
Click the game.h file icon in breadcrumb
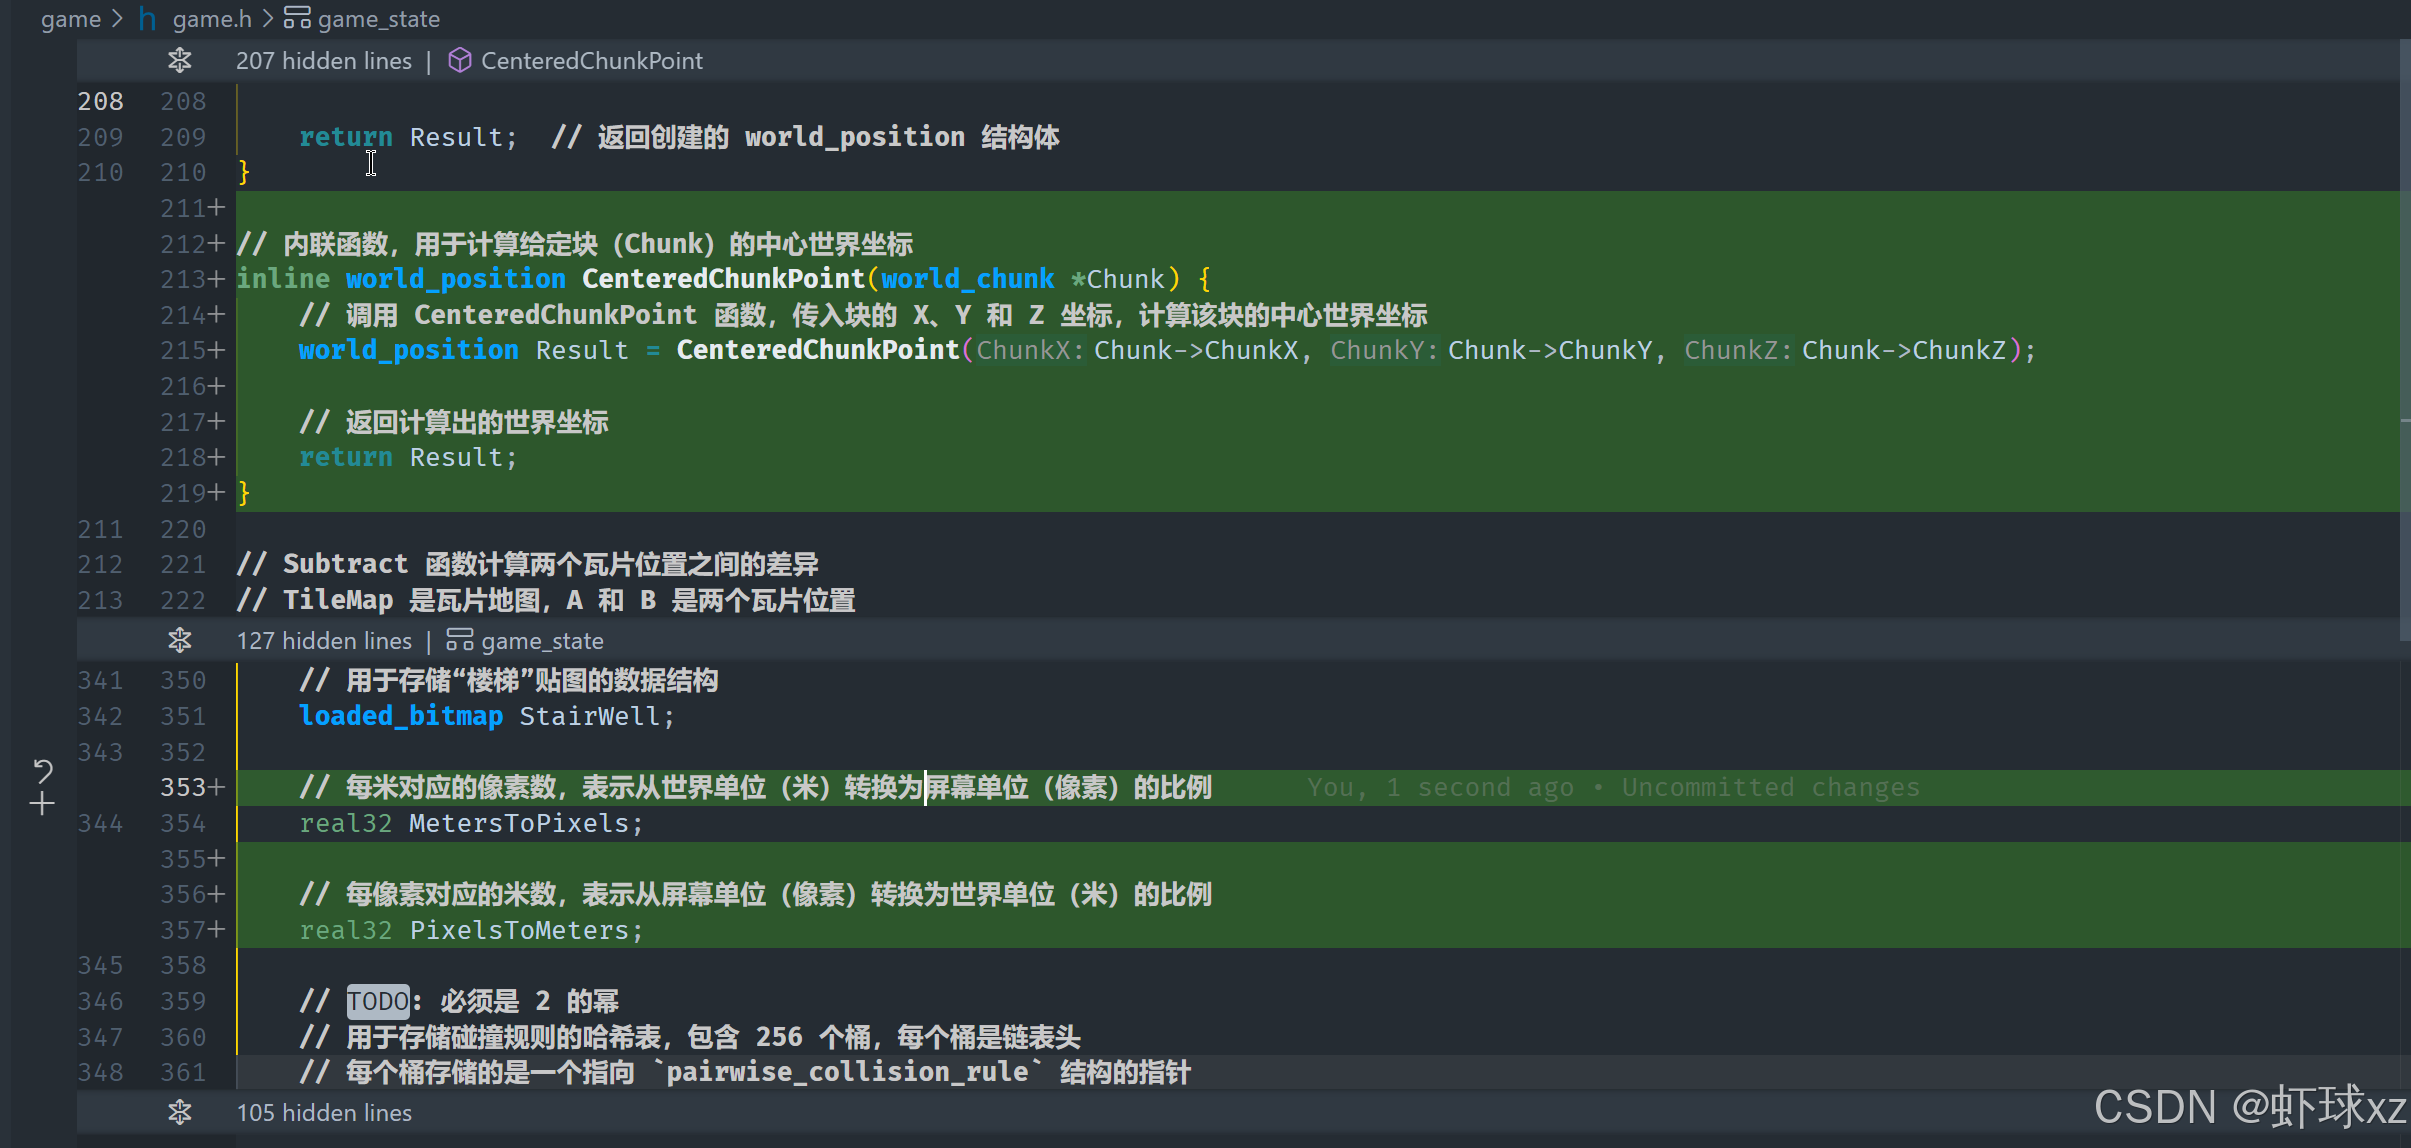(x=148, y=18)
